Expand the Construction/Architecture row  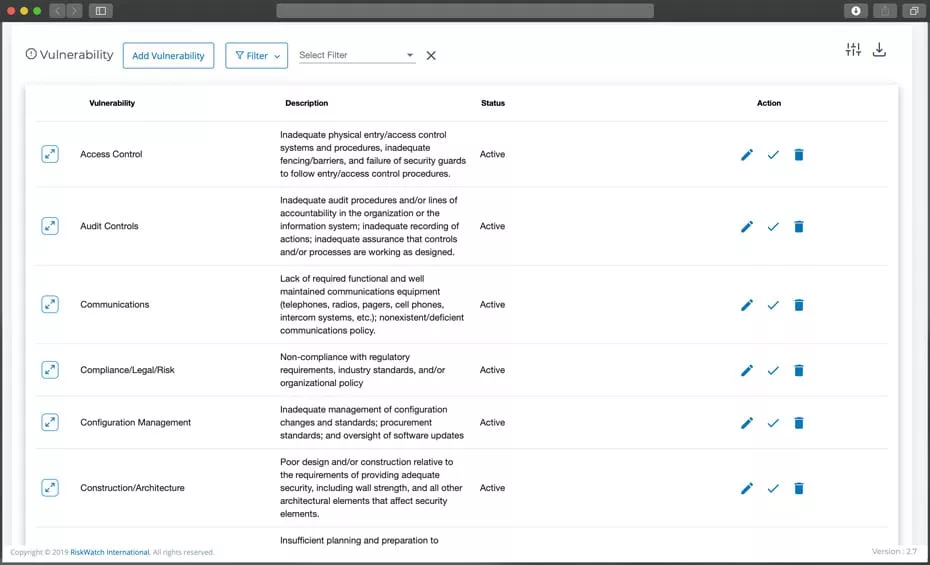pyautogui.click(x=50, y=488)
